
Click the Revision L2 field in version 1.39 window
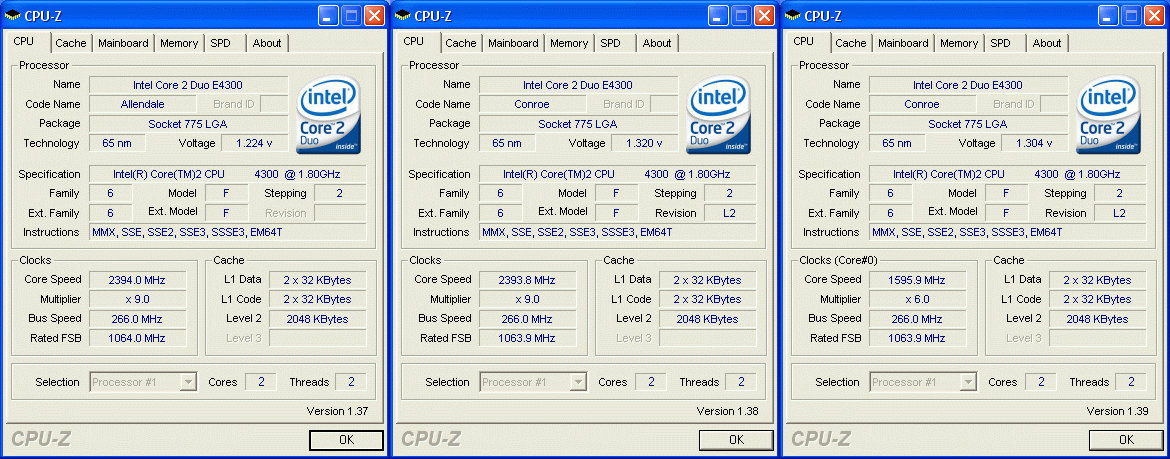(x=1120, y=213)
